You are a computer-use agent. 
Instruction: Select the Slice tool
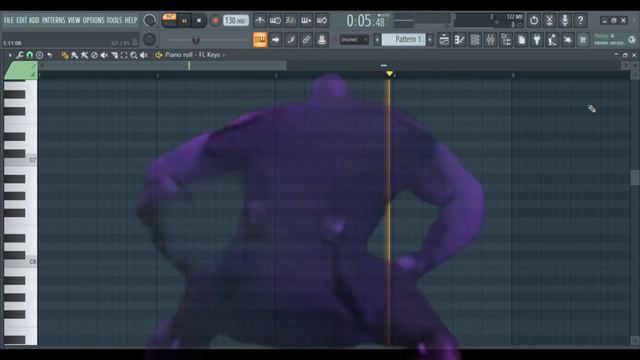[114, 55]
